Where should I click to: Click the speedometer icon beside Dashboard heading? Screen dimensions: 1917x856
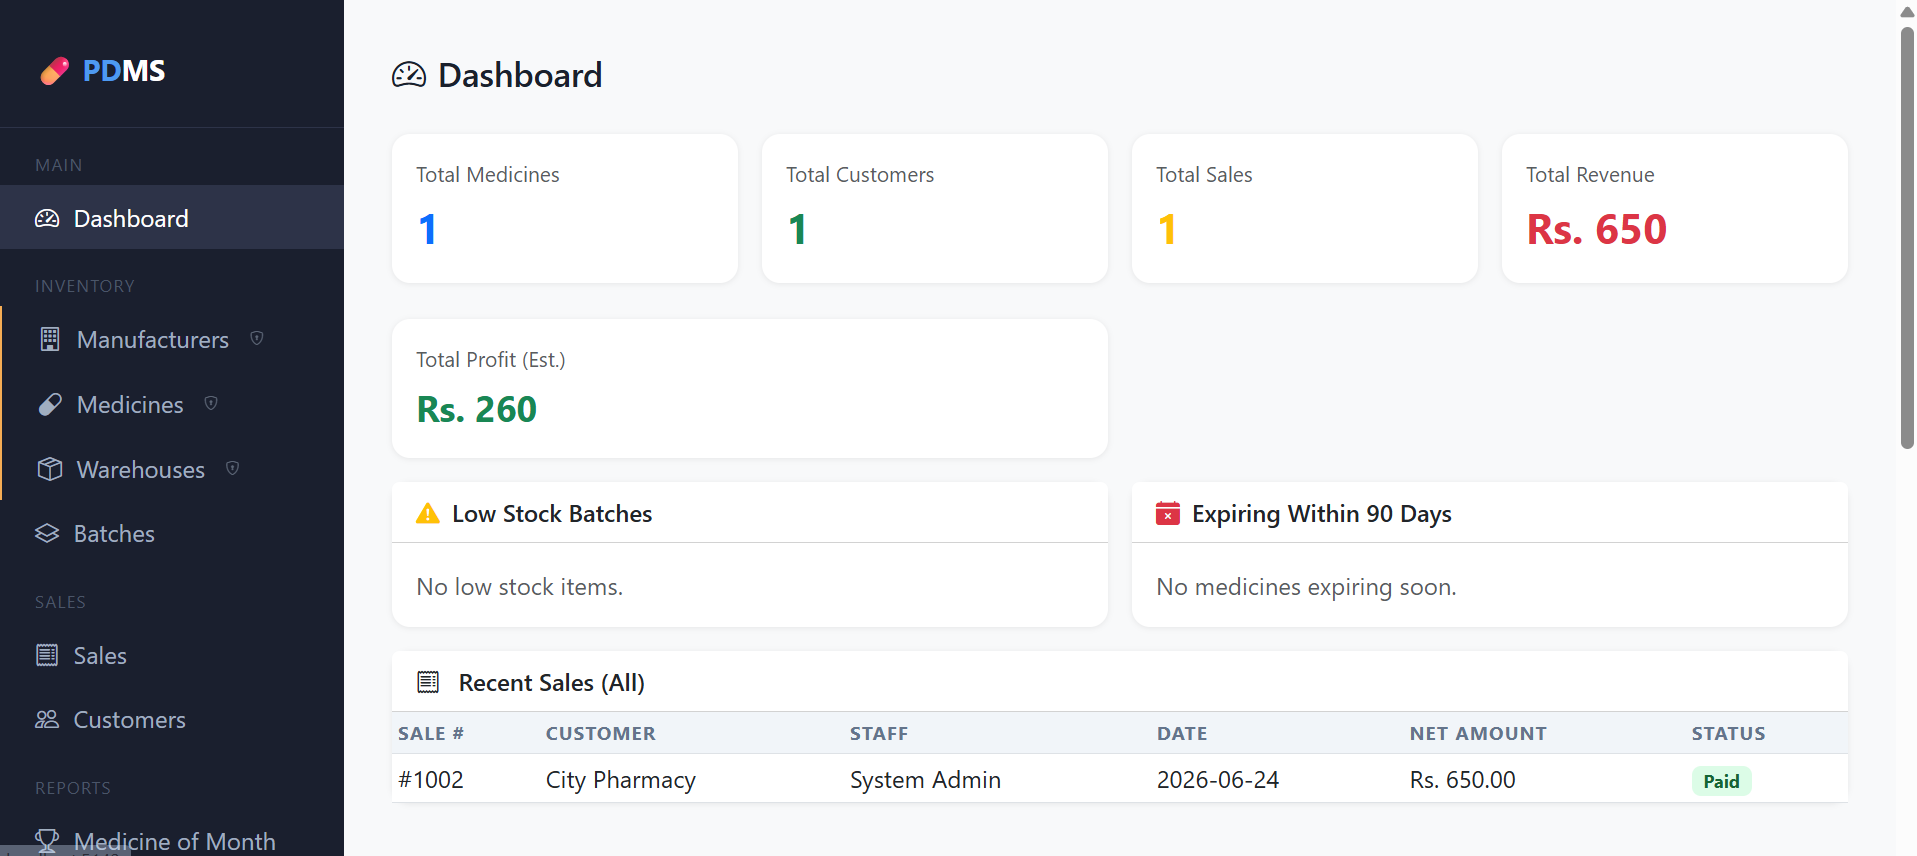point(409,75)
